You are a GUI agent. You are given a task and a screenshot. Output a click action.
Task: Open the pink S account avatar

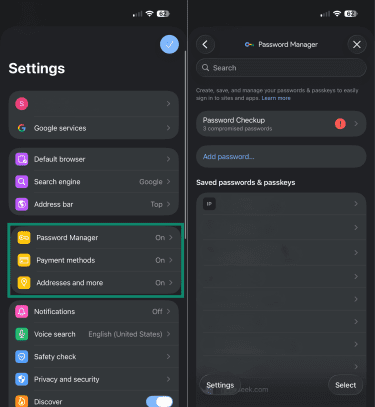tap(22, 104)
